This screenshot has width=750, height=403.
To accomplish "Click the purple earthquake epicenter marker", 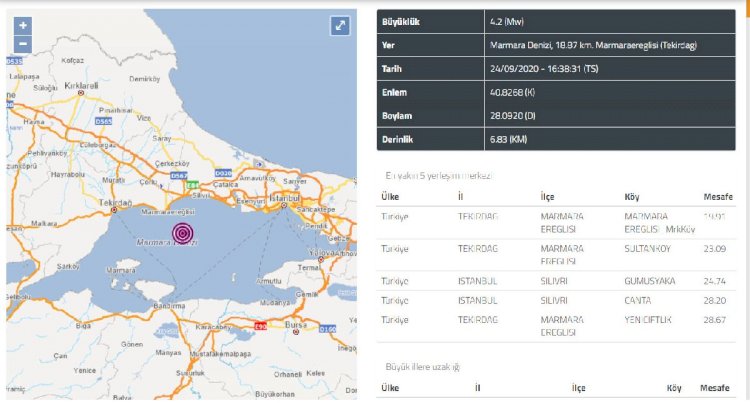I will click(x=183, y=233).
